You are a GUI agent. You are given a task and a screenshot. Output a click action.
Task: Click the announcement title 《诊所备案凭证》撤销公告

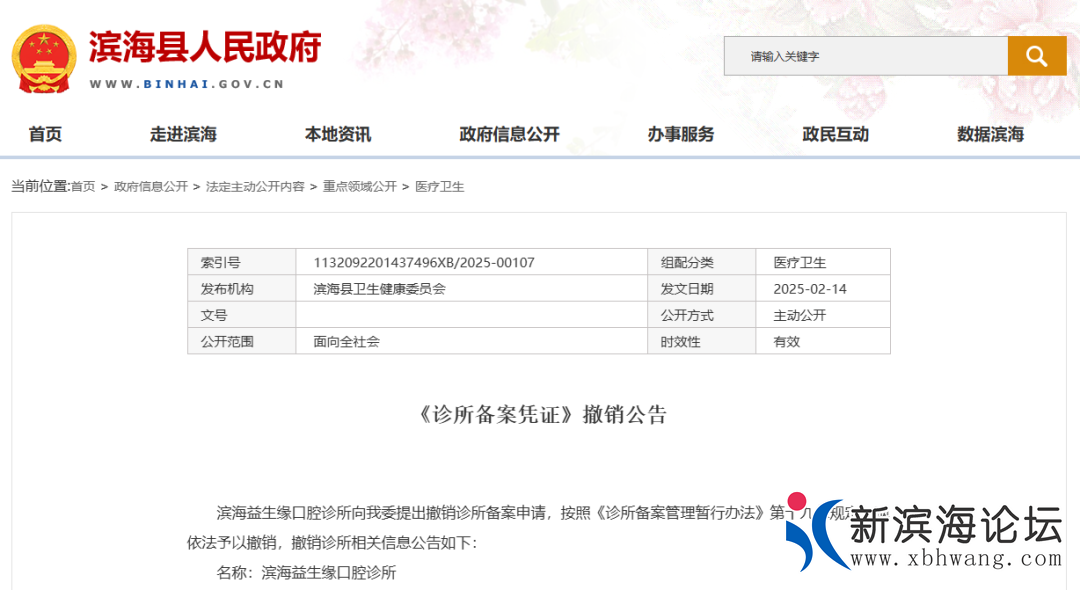540,415
